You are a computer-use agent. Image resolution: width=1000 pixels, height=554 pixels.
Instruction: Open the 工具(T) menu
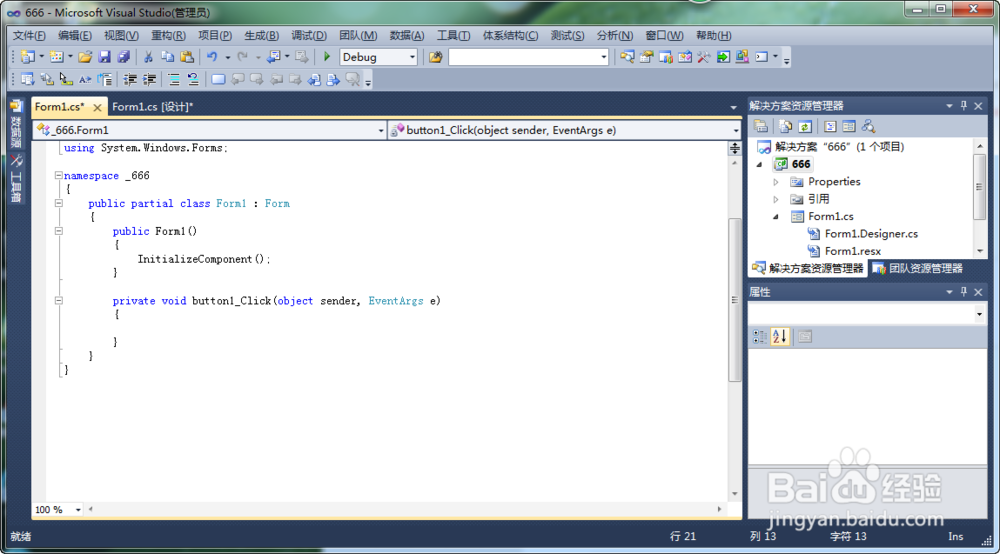[453, 36]
